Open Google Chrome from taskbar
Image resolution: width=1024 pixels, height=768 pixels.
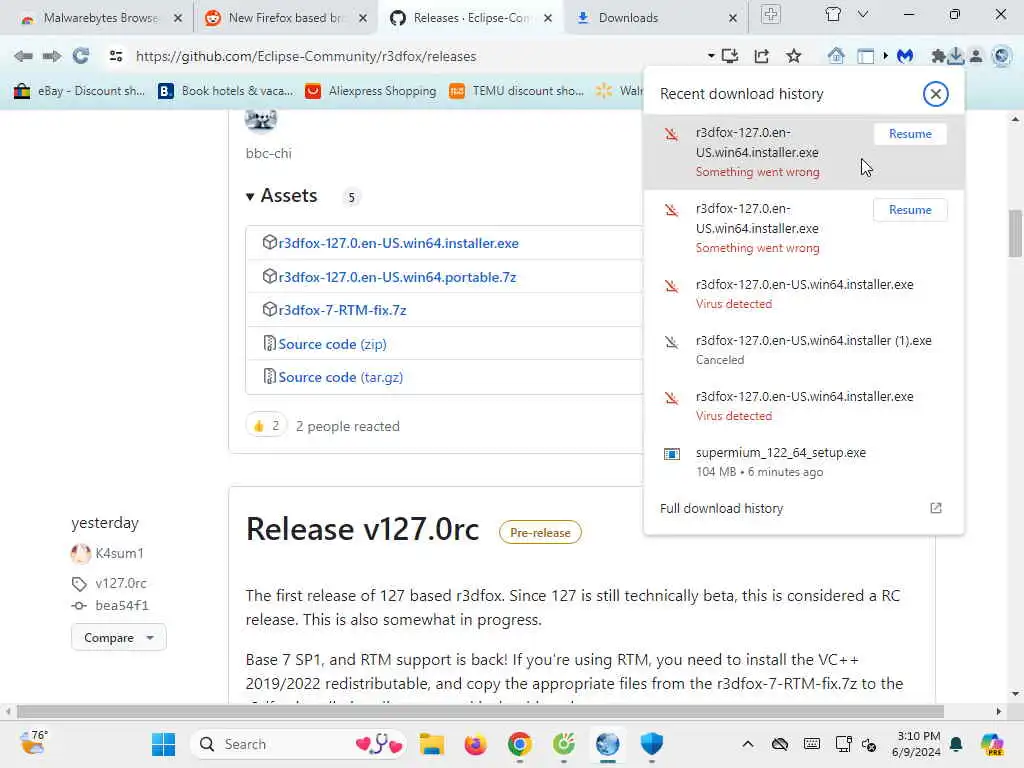coord(519,744)
